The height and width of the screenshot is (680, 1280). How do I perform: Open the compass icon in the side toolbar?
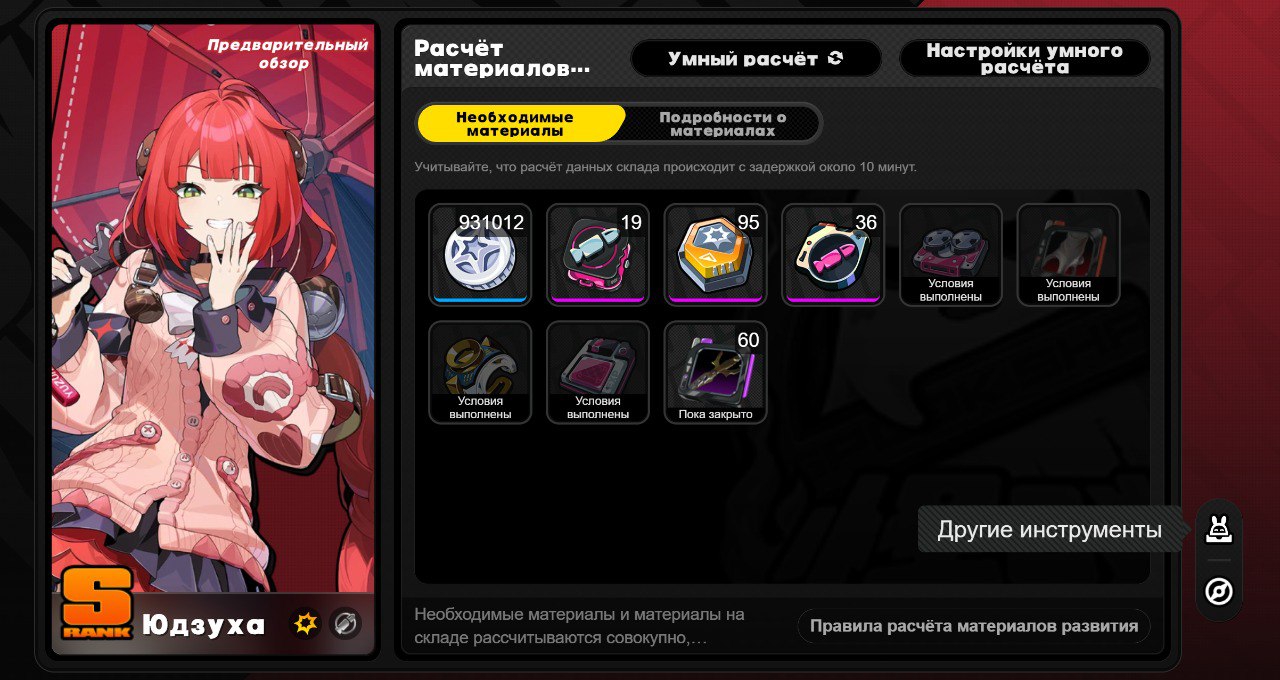click(x=1218, y=592)
